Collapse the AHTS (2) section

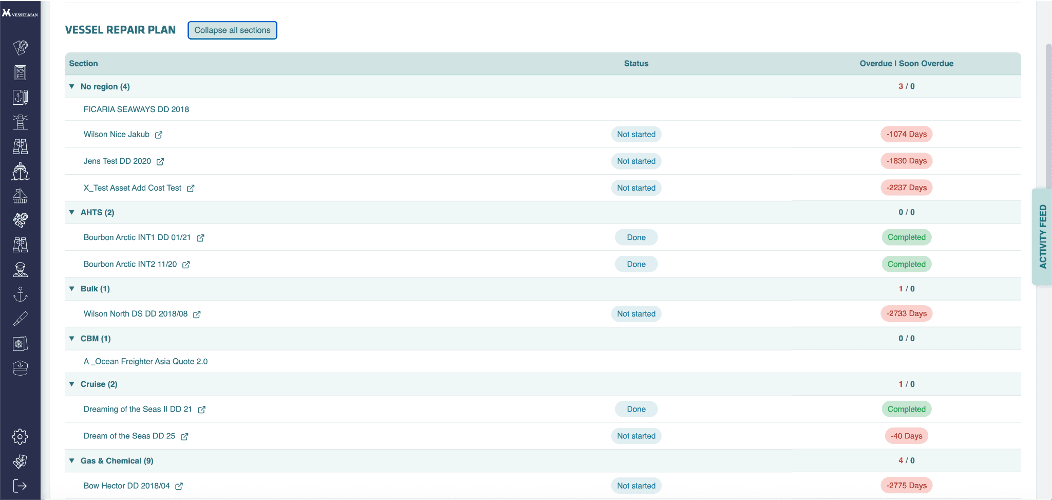72,212
